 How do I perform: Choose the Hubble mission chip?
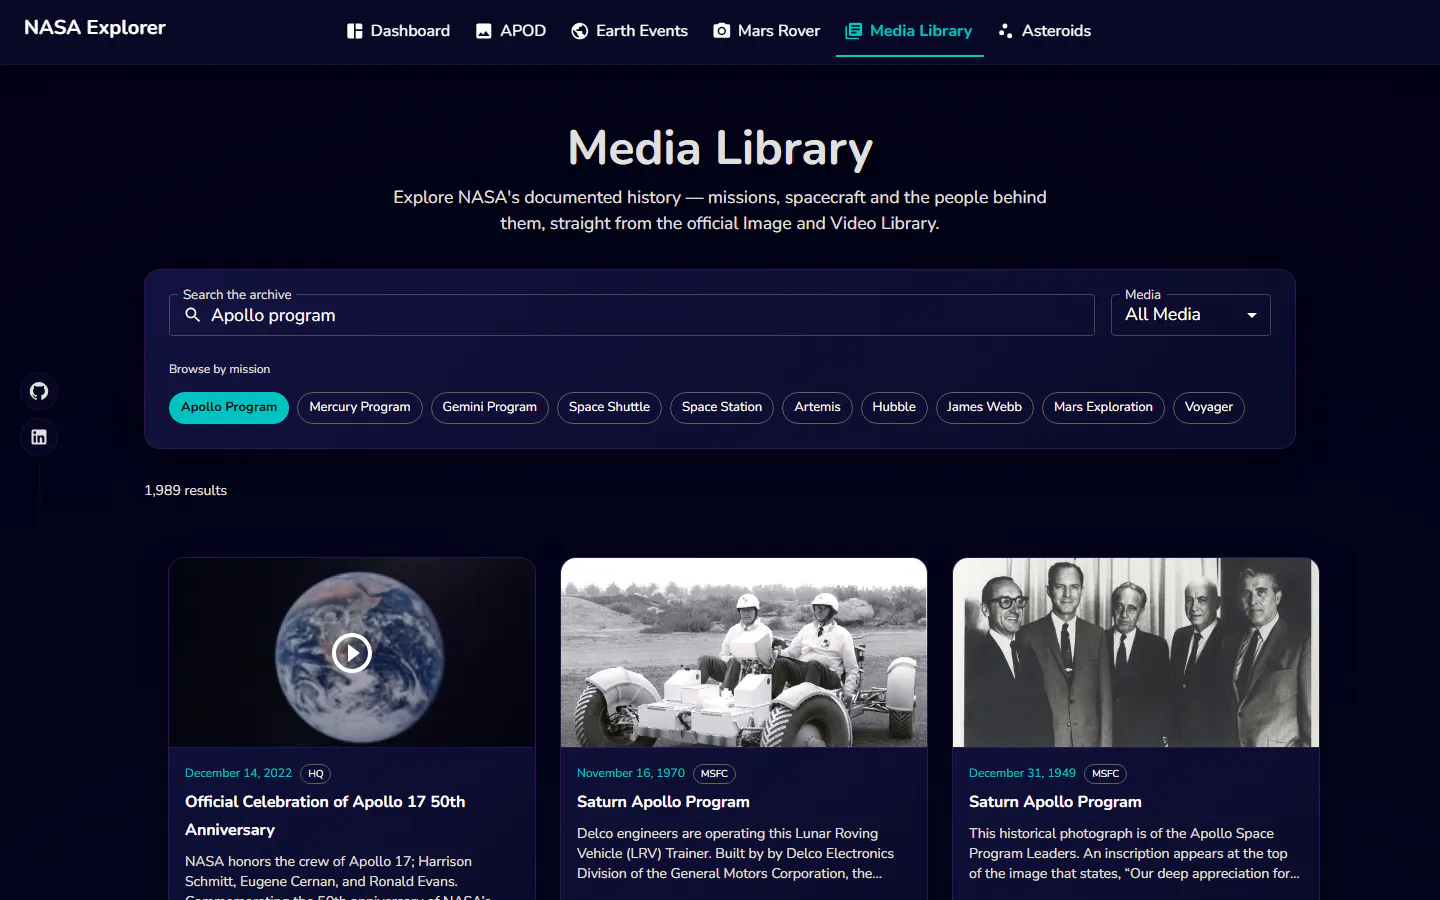pos(894,408)
